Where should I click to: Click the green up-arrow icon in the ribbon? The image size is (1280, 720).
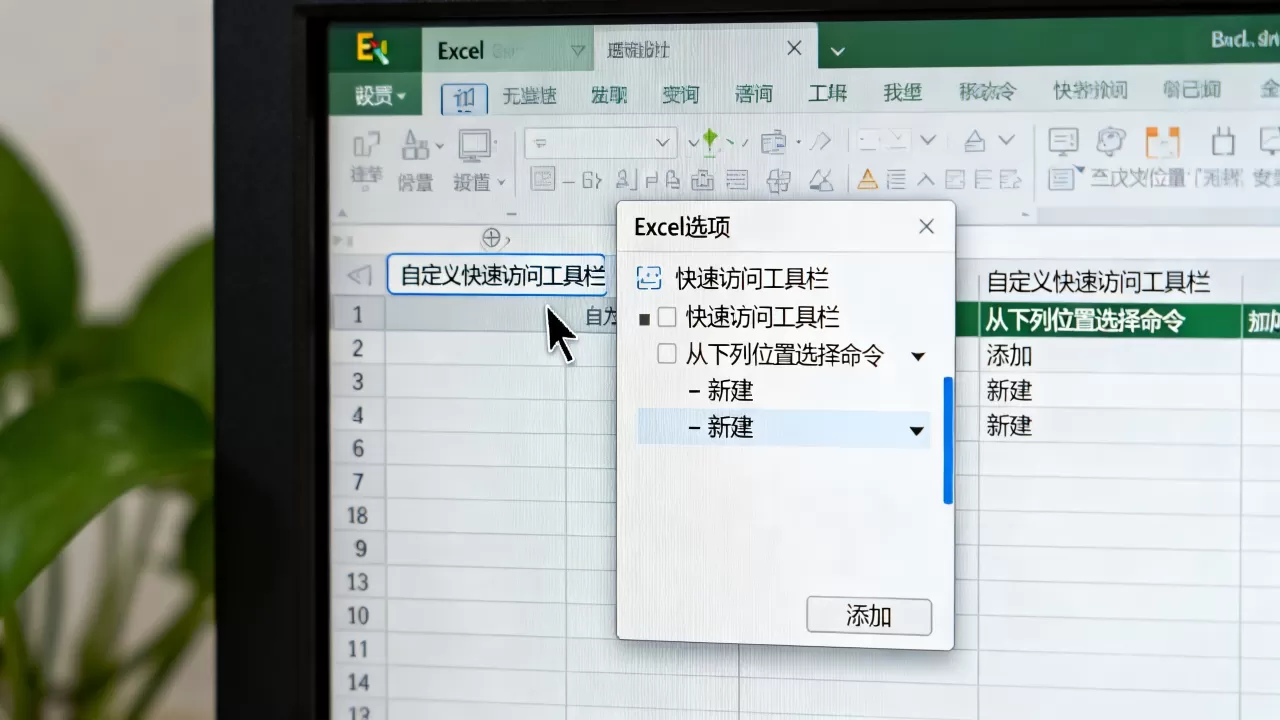(x=710, y=142)
